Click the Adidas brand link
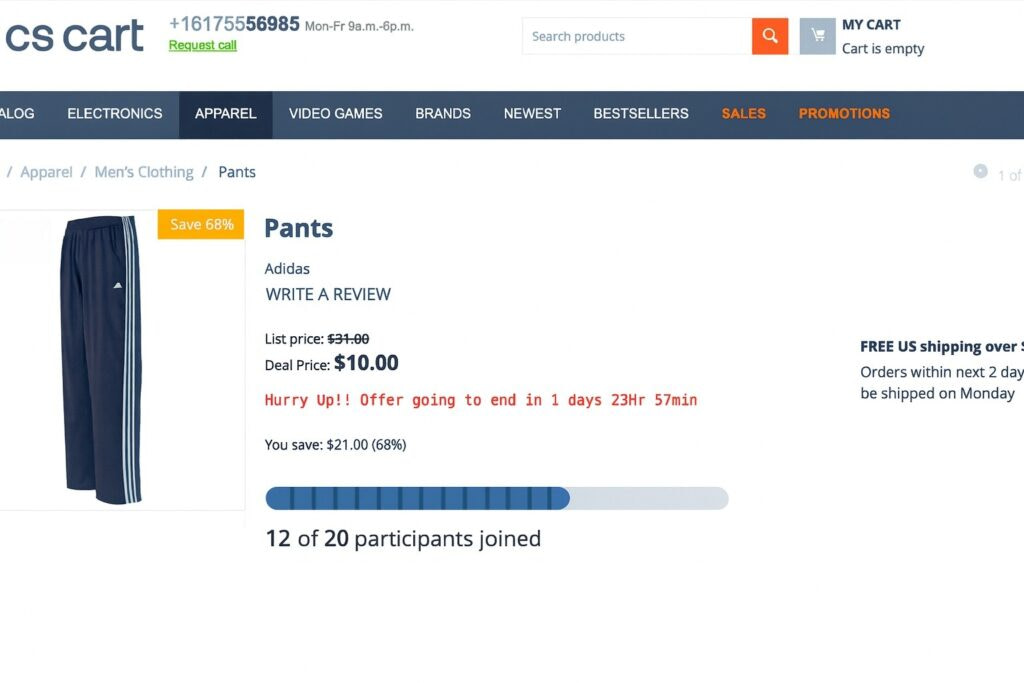The width and height of the screenshot is (1024, 683). click(x=287, y=269)
